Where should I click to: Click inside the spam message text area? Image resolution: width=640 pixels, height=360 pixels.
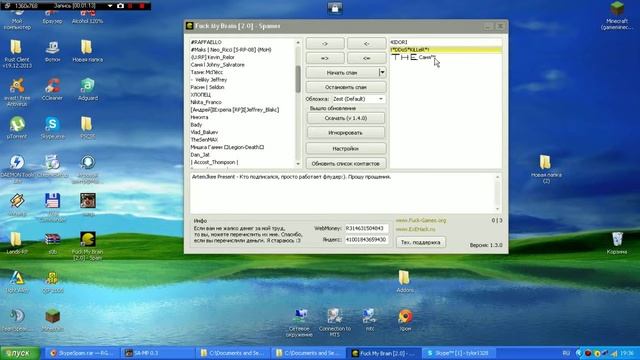342,193
